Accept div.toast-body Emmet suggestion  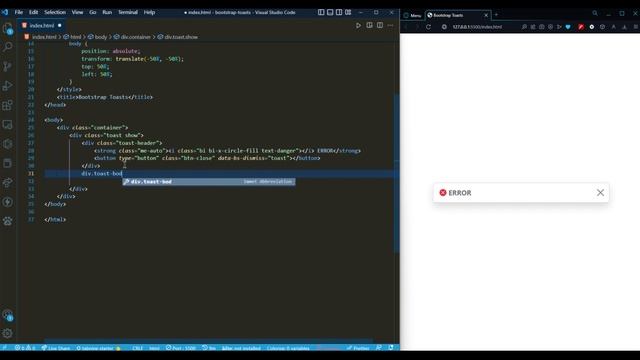tap(209, 182)
